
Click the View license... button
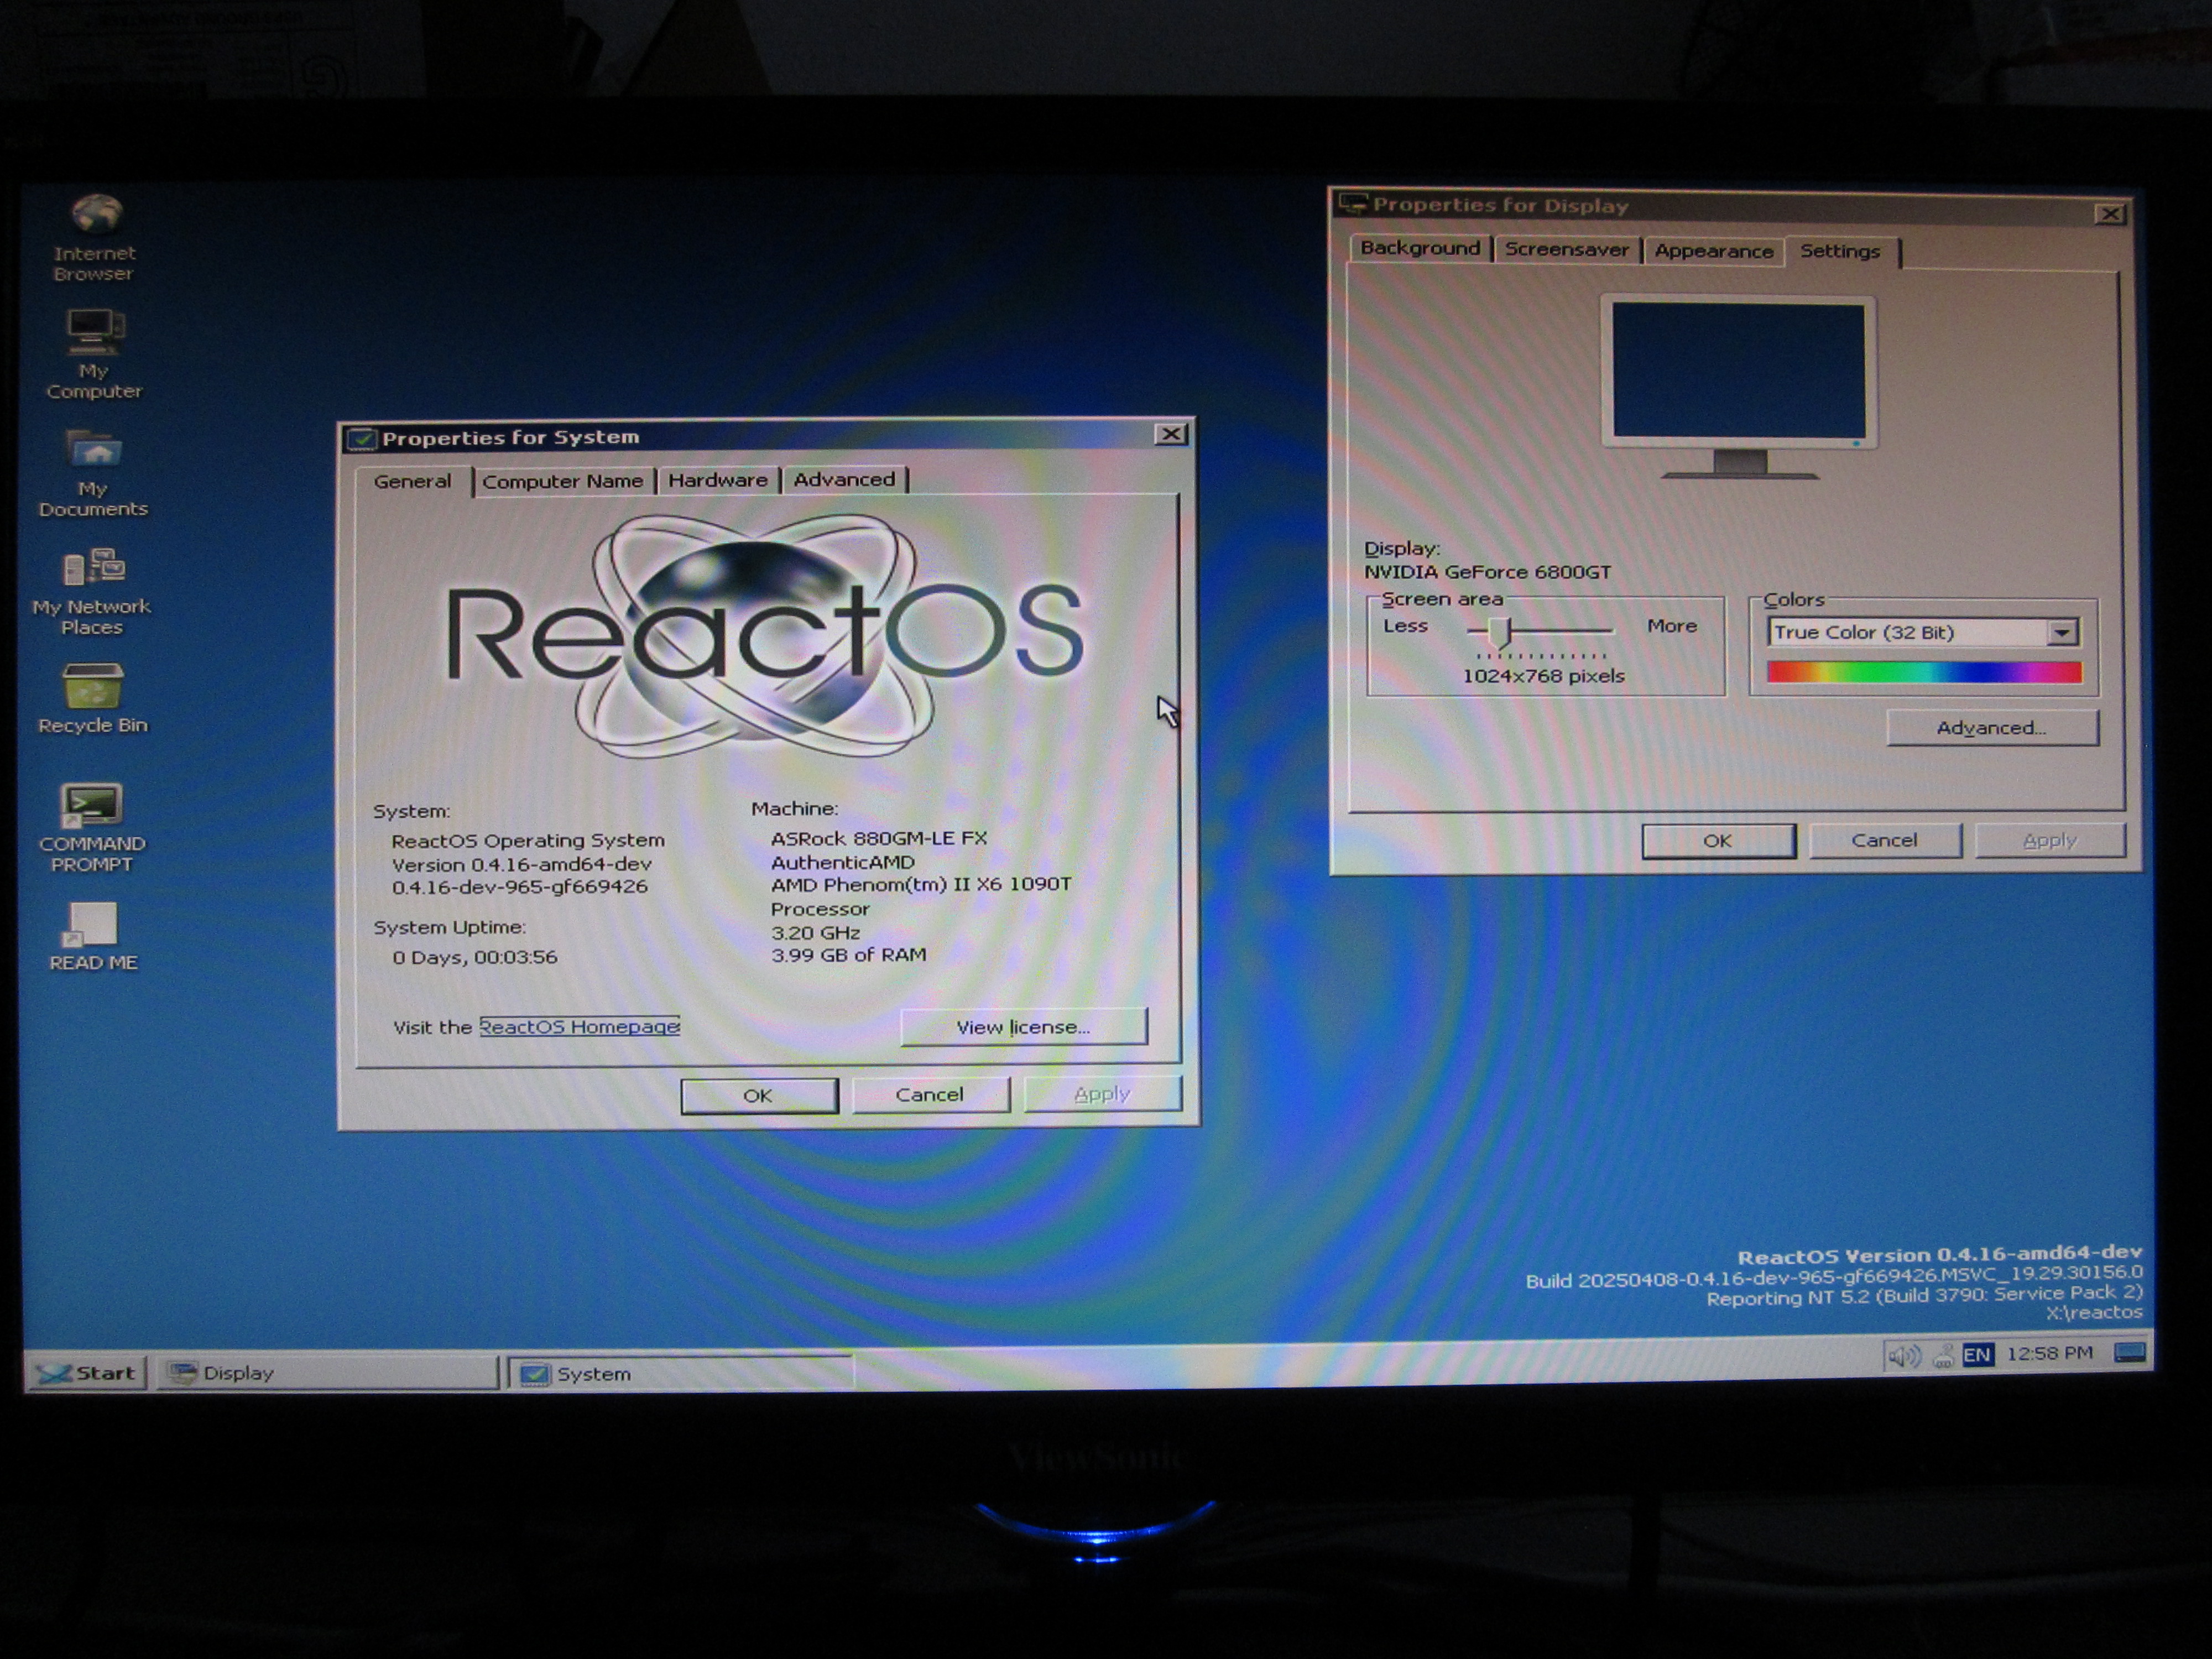(1024, 1027)
